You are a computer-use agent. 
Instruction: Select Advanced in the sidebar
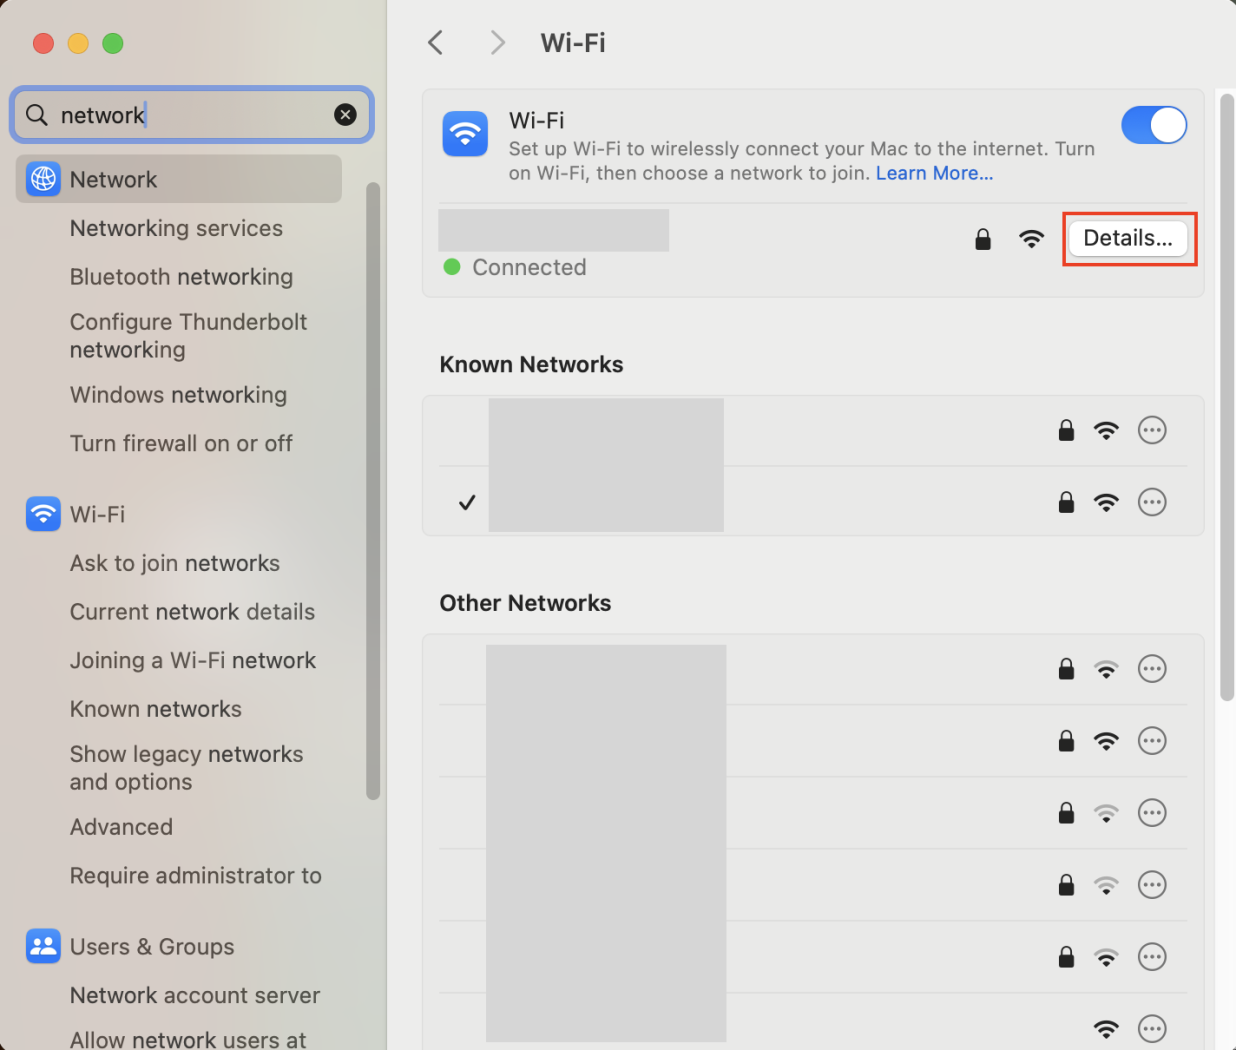tap(121, 827)
